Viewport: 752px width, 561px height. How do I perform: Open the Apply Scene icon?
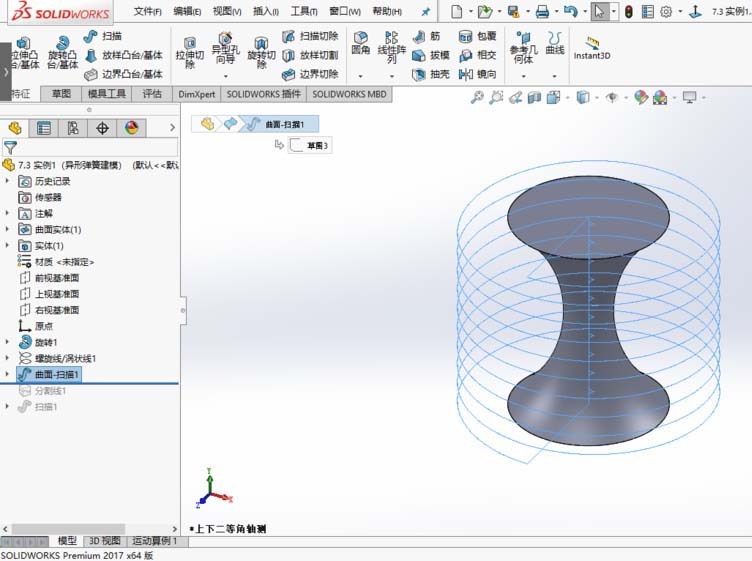click(x=660, y=97)
